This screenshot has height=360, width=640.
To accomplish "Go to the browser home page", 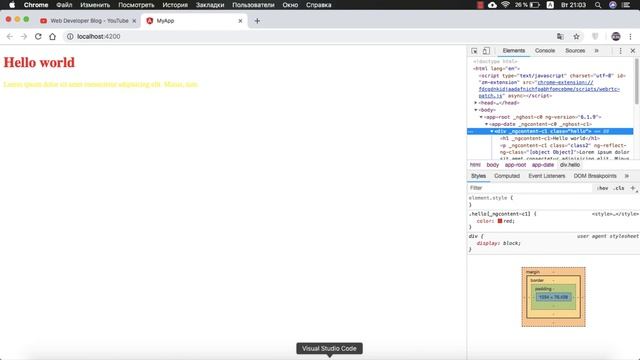I will coord(52,37).
